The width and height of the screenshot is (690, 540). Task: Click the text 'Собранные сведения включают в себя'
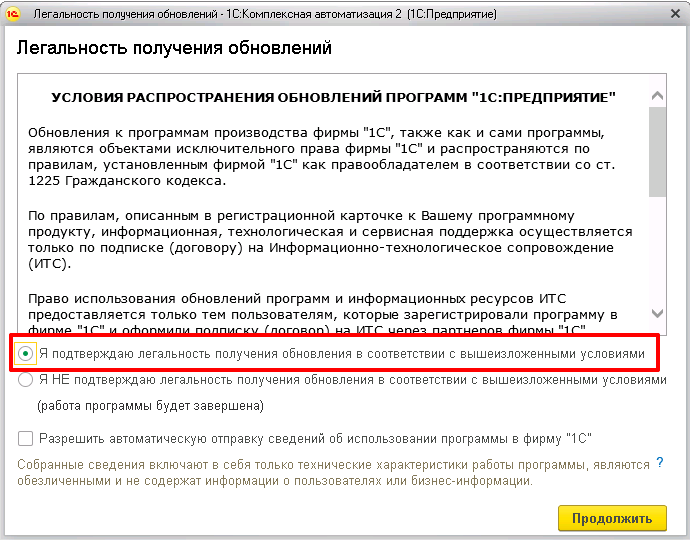333,473
